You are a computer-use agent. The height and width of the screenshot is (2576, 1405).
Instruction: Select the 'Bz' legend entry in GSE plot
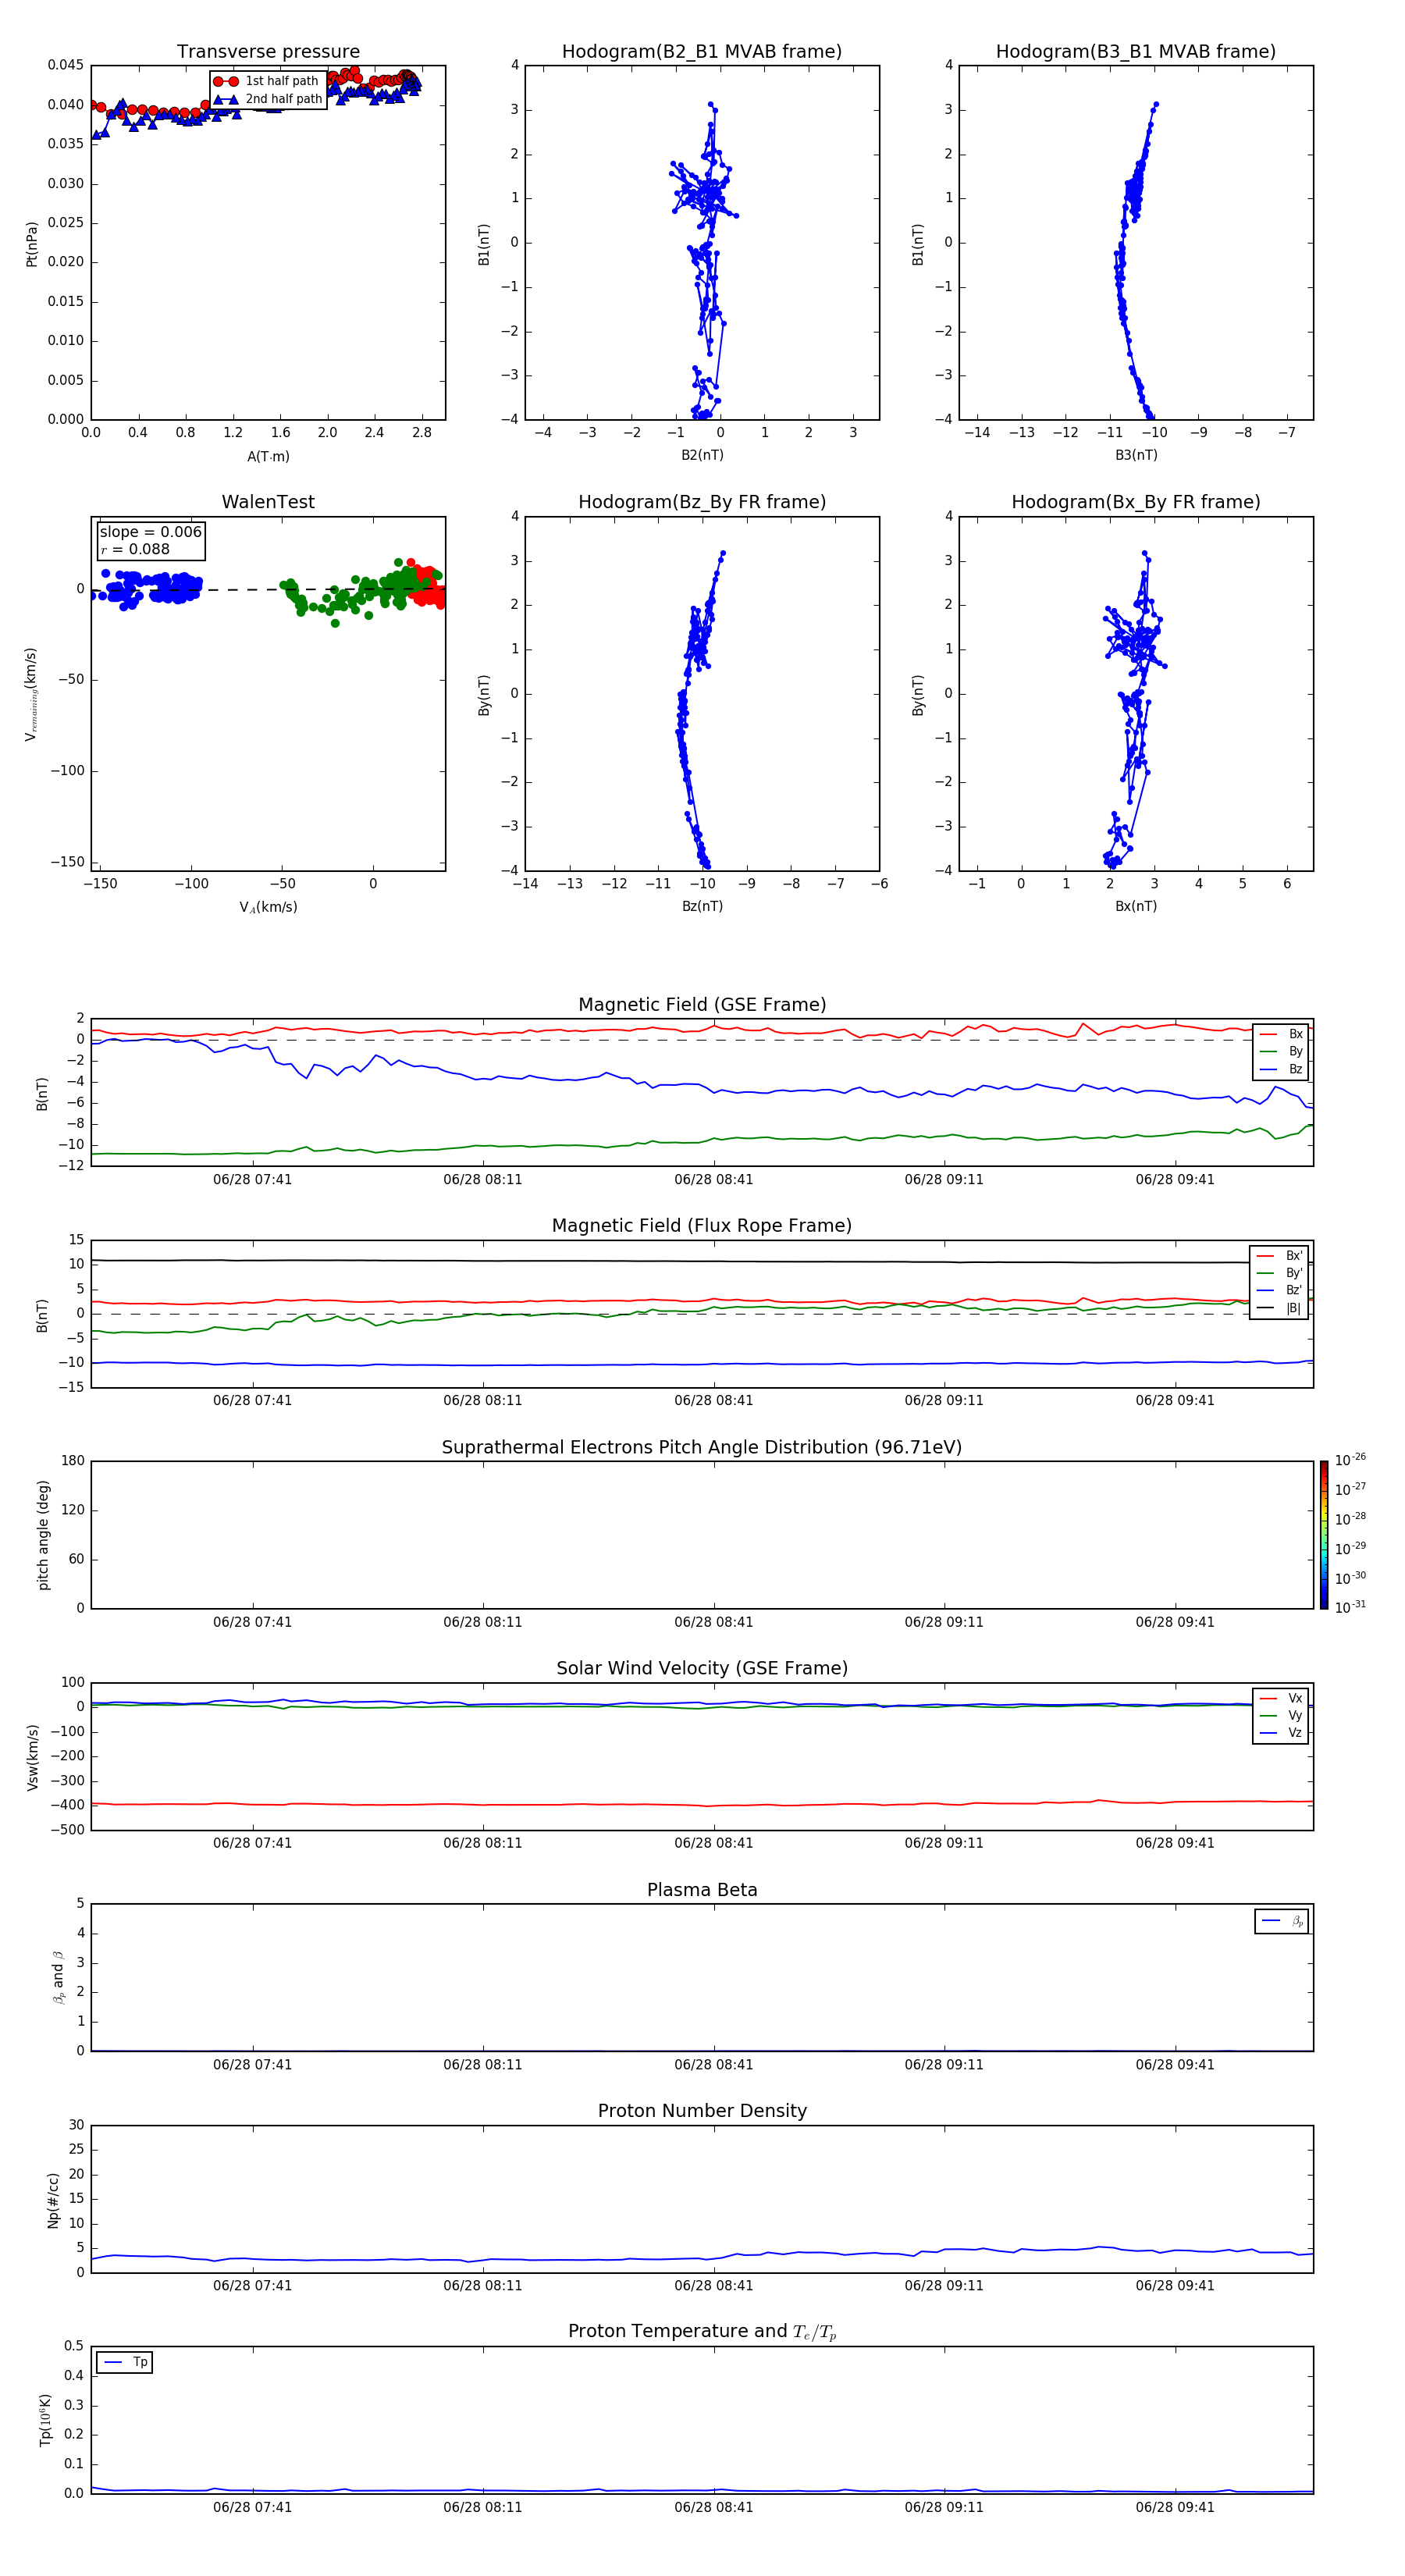[x=1281, y=1070]
